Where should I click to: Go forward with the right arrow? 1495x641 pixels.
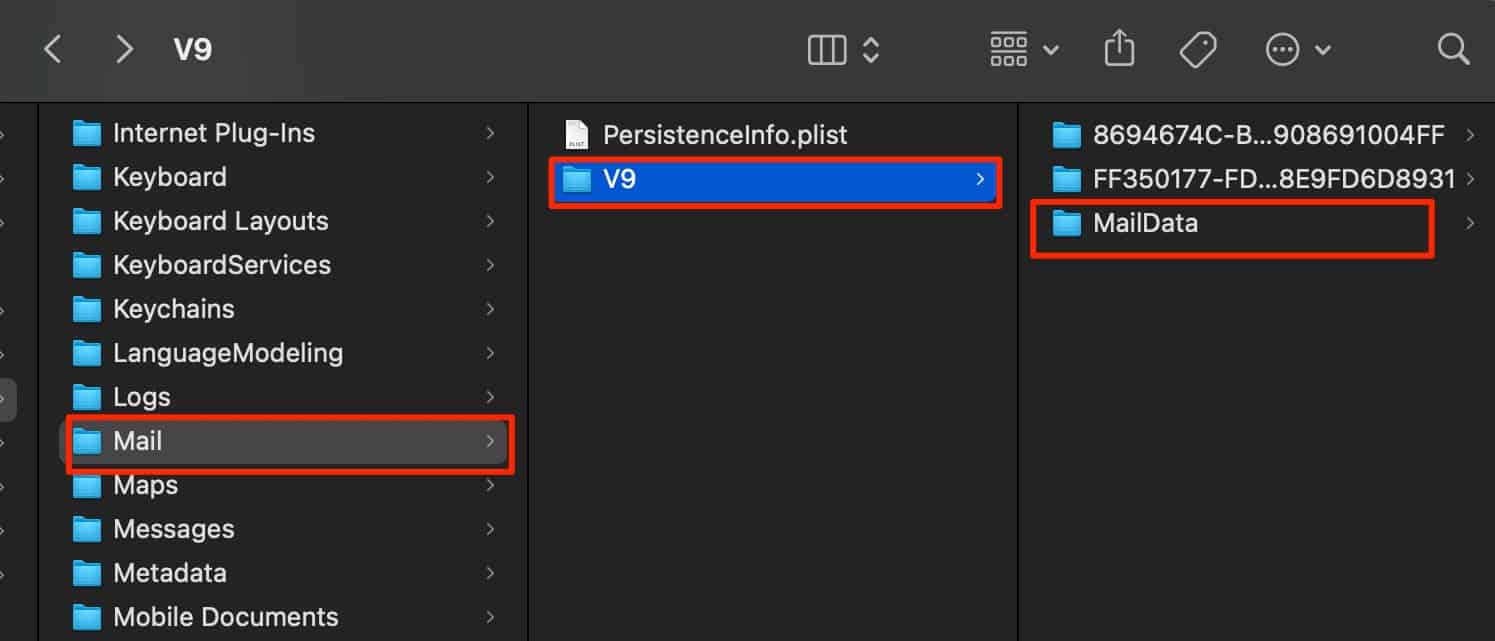point(124,49)
